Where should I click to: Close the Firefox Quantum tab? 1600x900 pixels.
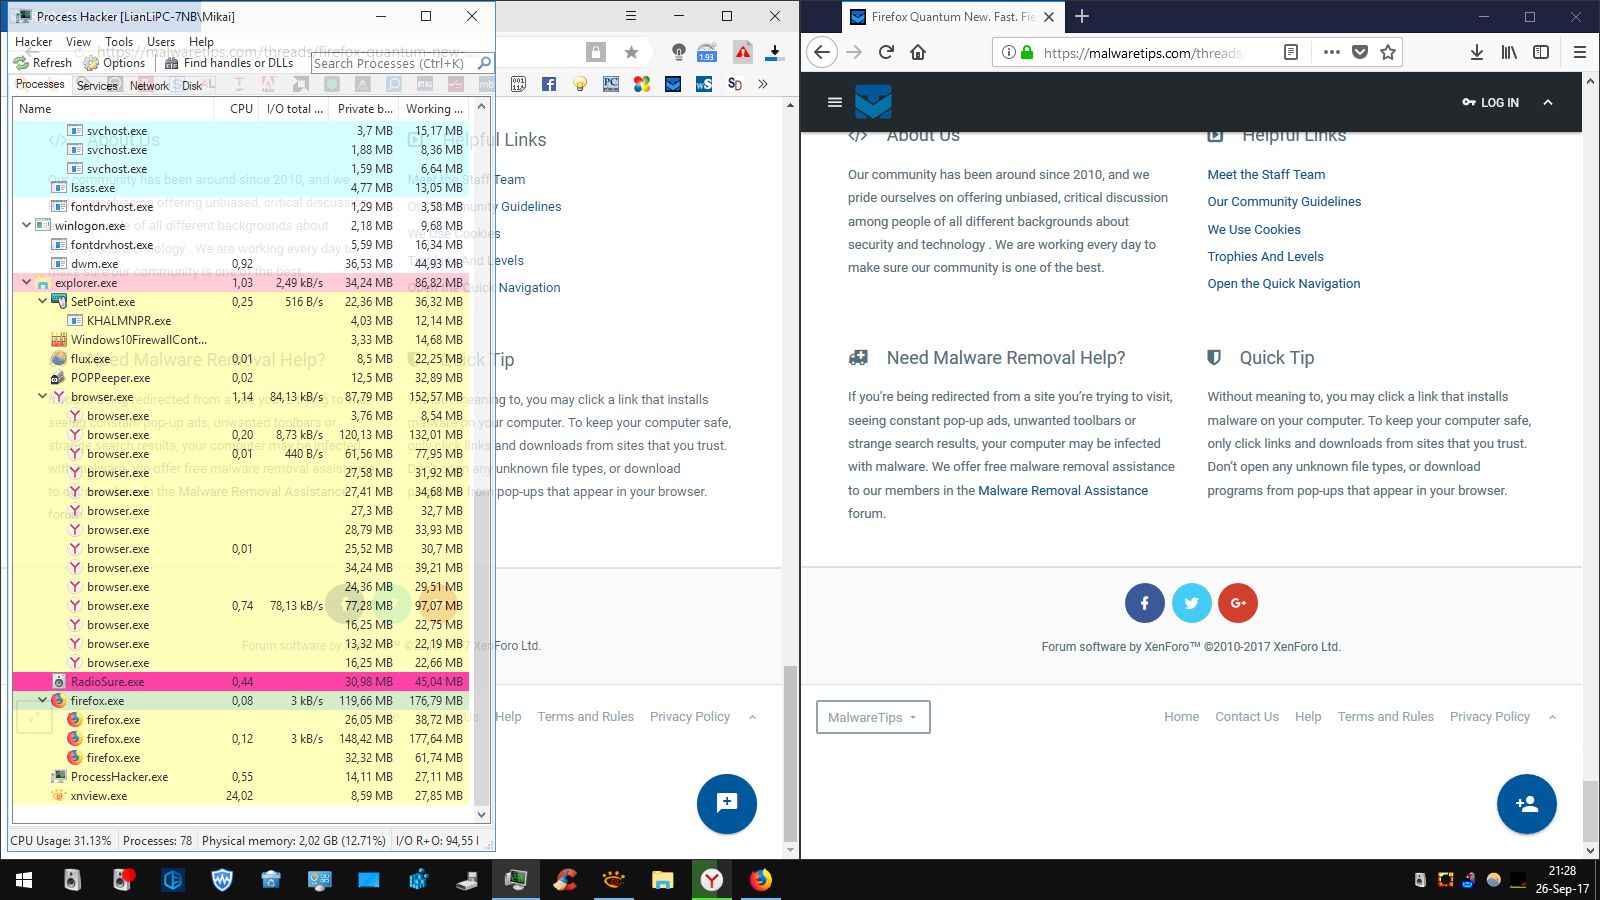pos(1049,17)
